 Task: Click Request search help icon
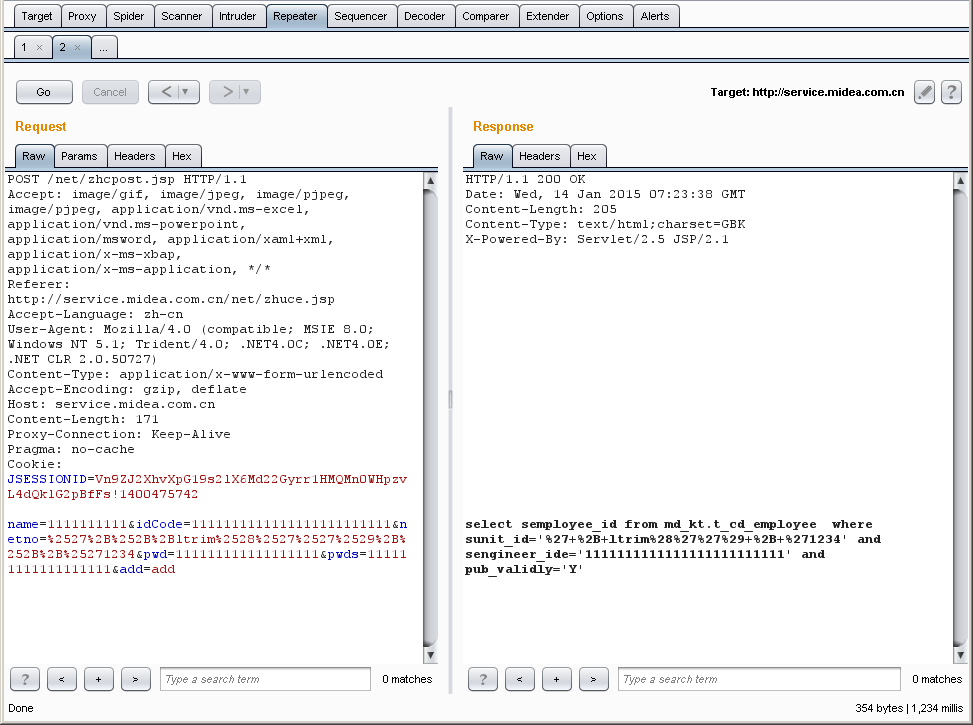click(x=25, y=679)
